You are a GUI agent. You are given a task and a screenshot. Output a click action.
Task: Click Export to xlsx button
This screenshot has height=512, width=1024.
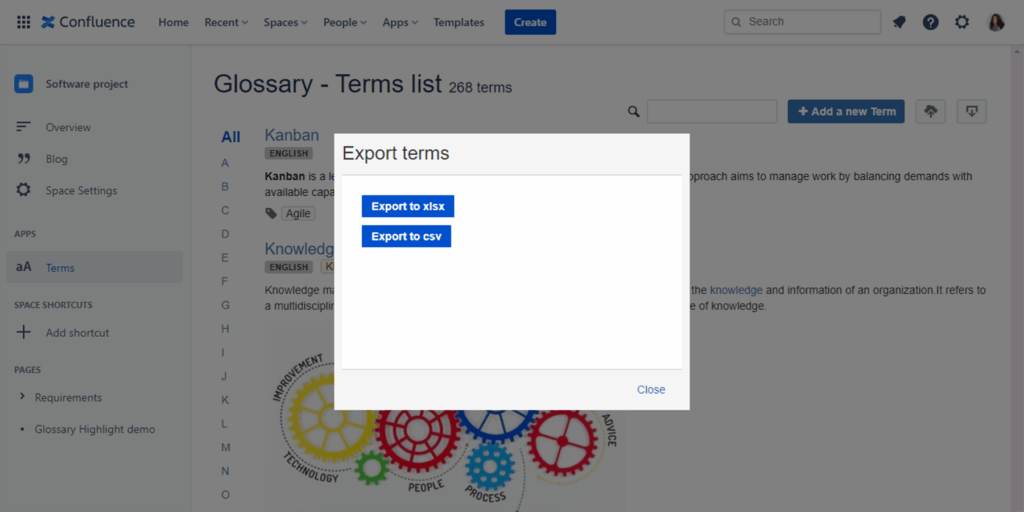pyautogui.click(x=408, y=206)
